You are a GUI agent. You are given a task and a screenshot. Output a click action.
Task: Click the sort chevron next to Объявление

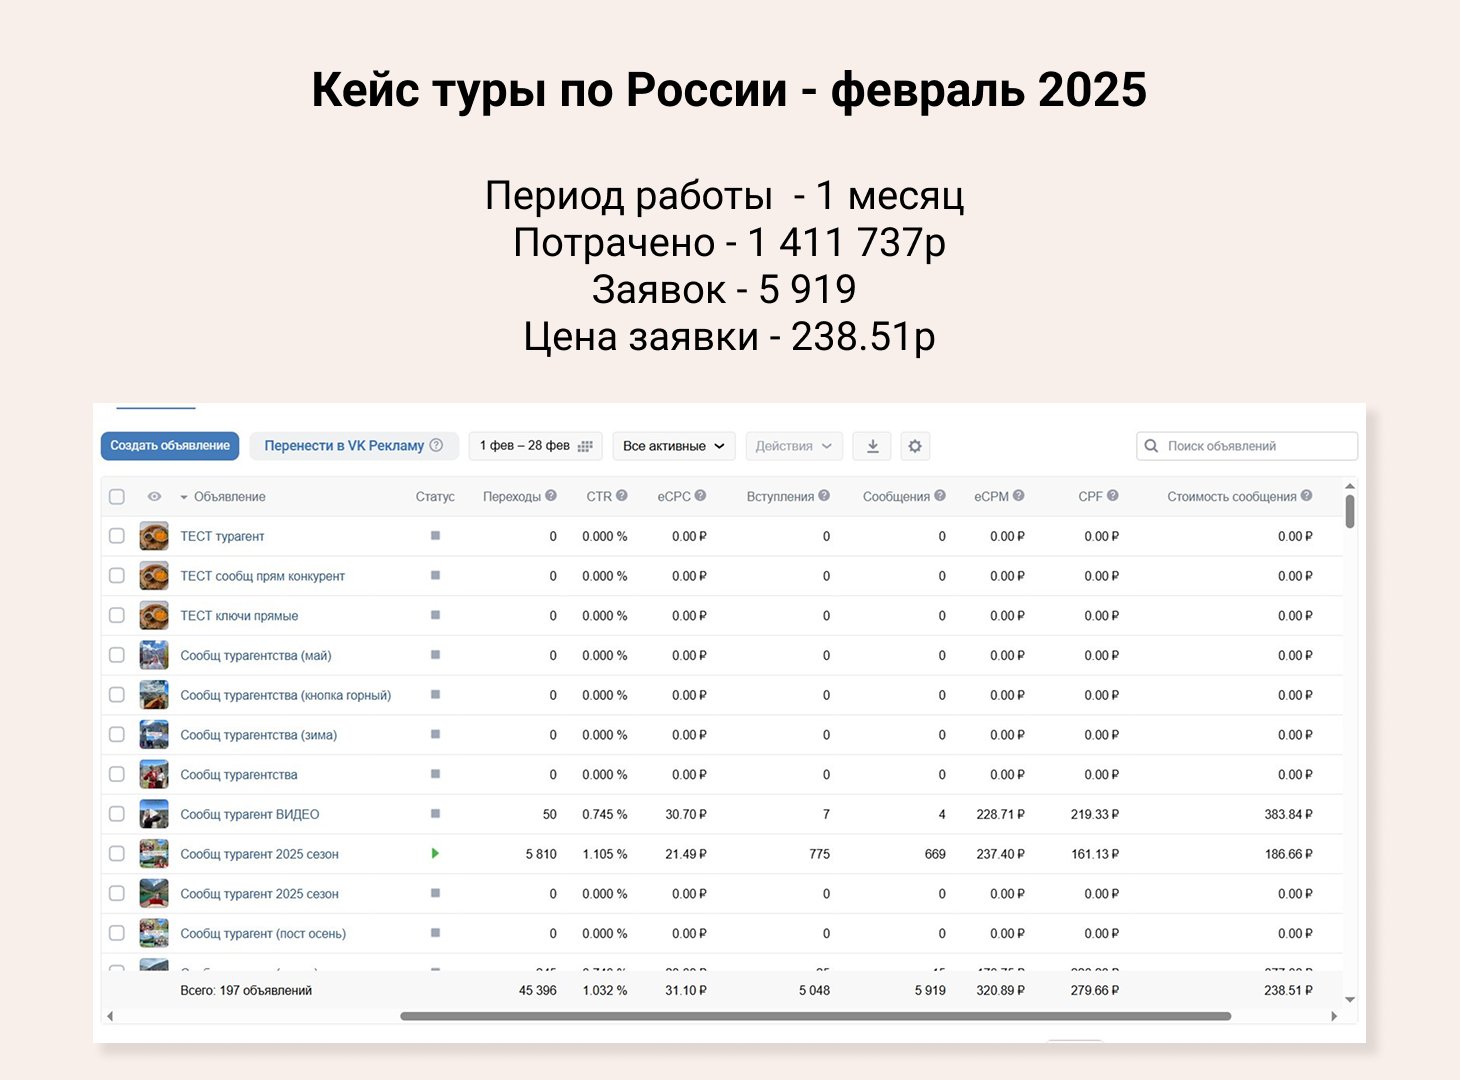coord(184,495)
